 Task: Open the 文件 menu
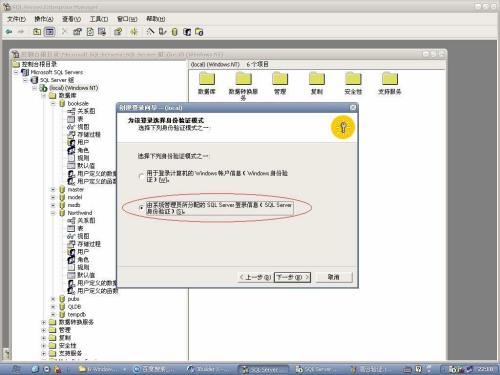[x=16, y=19]
